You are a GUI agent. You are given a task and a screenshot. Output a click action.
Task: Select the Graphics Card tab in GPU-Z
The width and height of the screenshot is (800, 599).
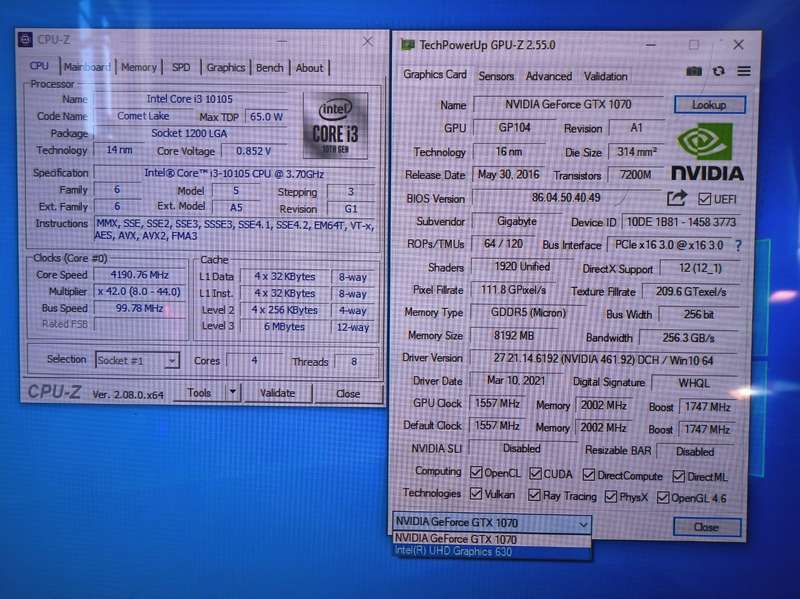(x=435, y=74)
